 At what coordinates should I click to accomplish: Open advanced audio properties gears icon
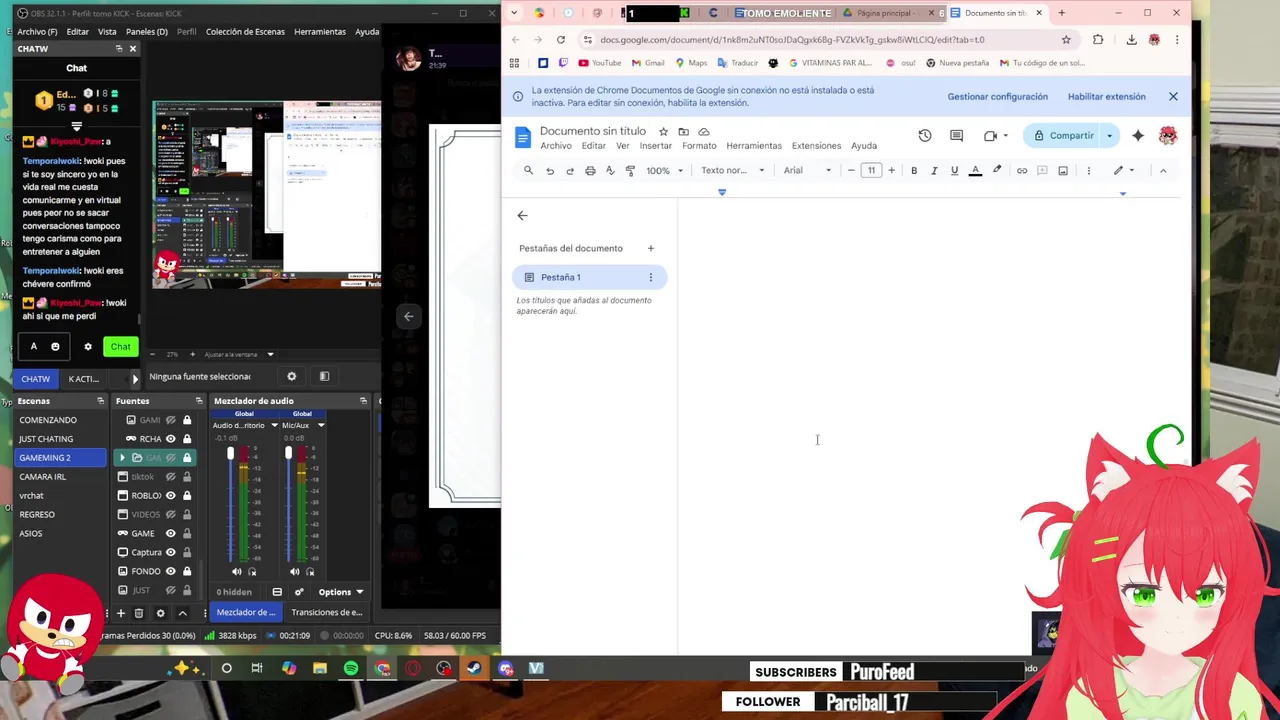click(x=299, y=592)
